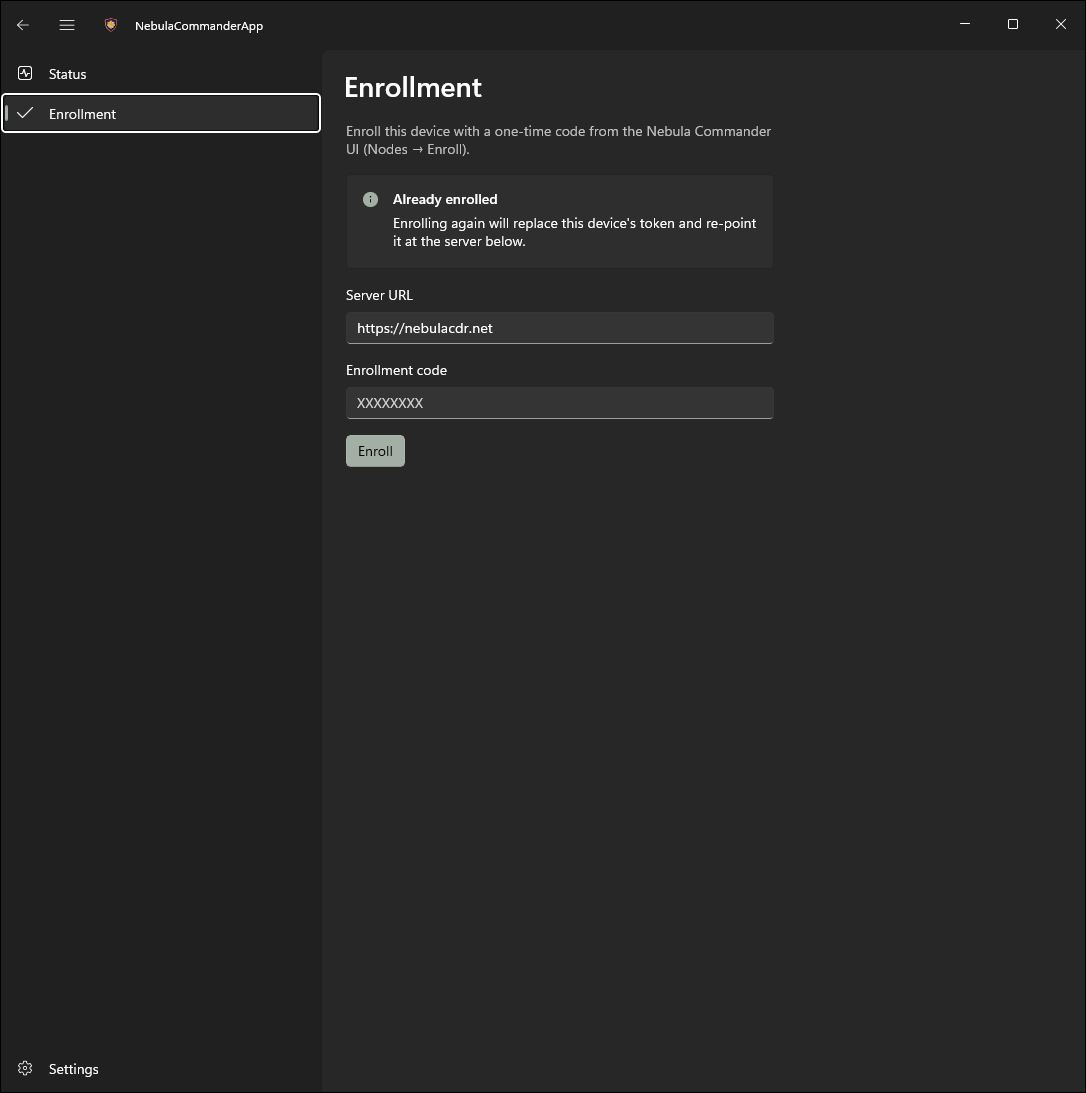Open the Status page
Viewport: 1086px width, 1093px height.
(x=161, y=74)
